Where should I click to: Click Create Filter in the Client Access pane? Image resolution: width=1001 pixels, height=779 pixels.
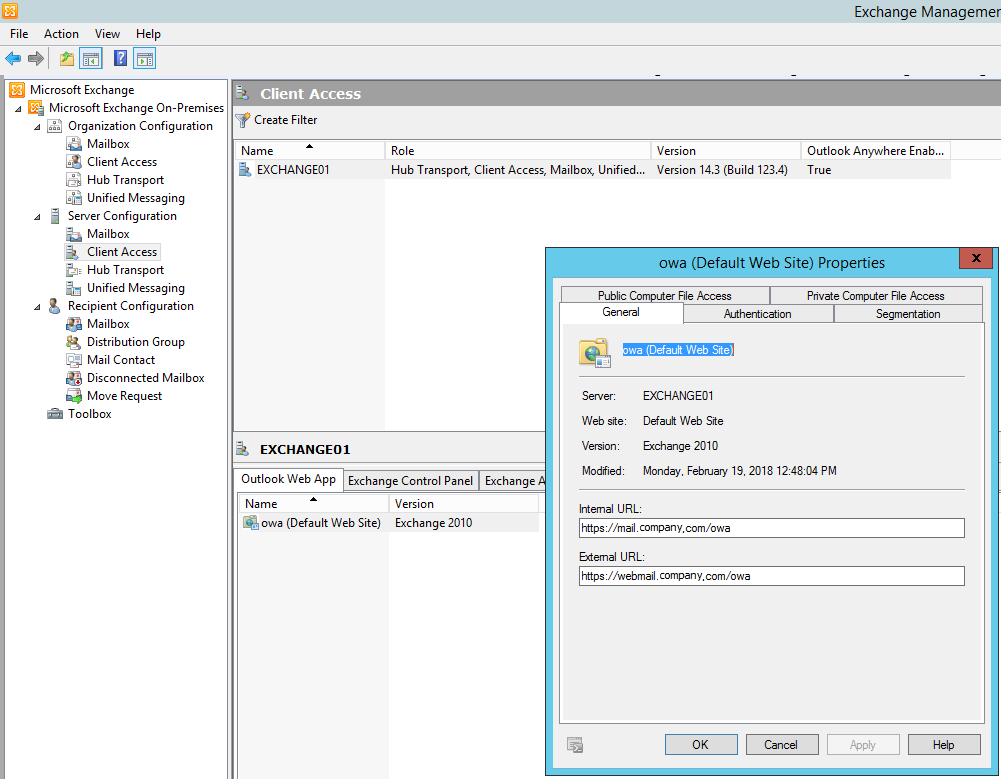pyautogui.click(x=276, y=119)
